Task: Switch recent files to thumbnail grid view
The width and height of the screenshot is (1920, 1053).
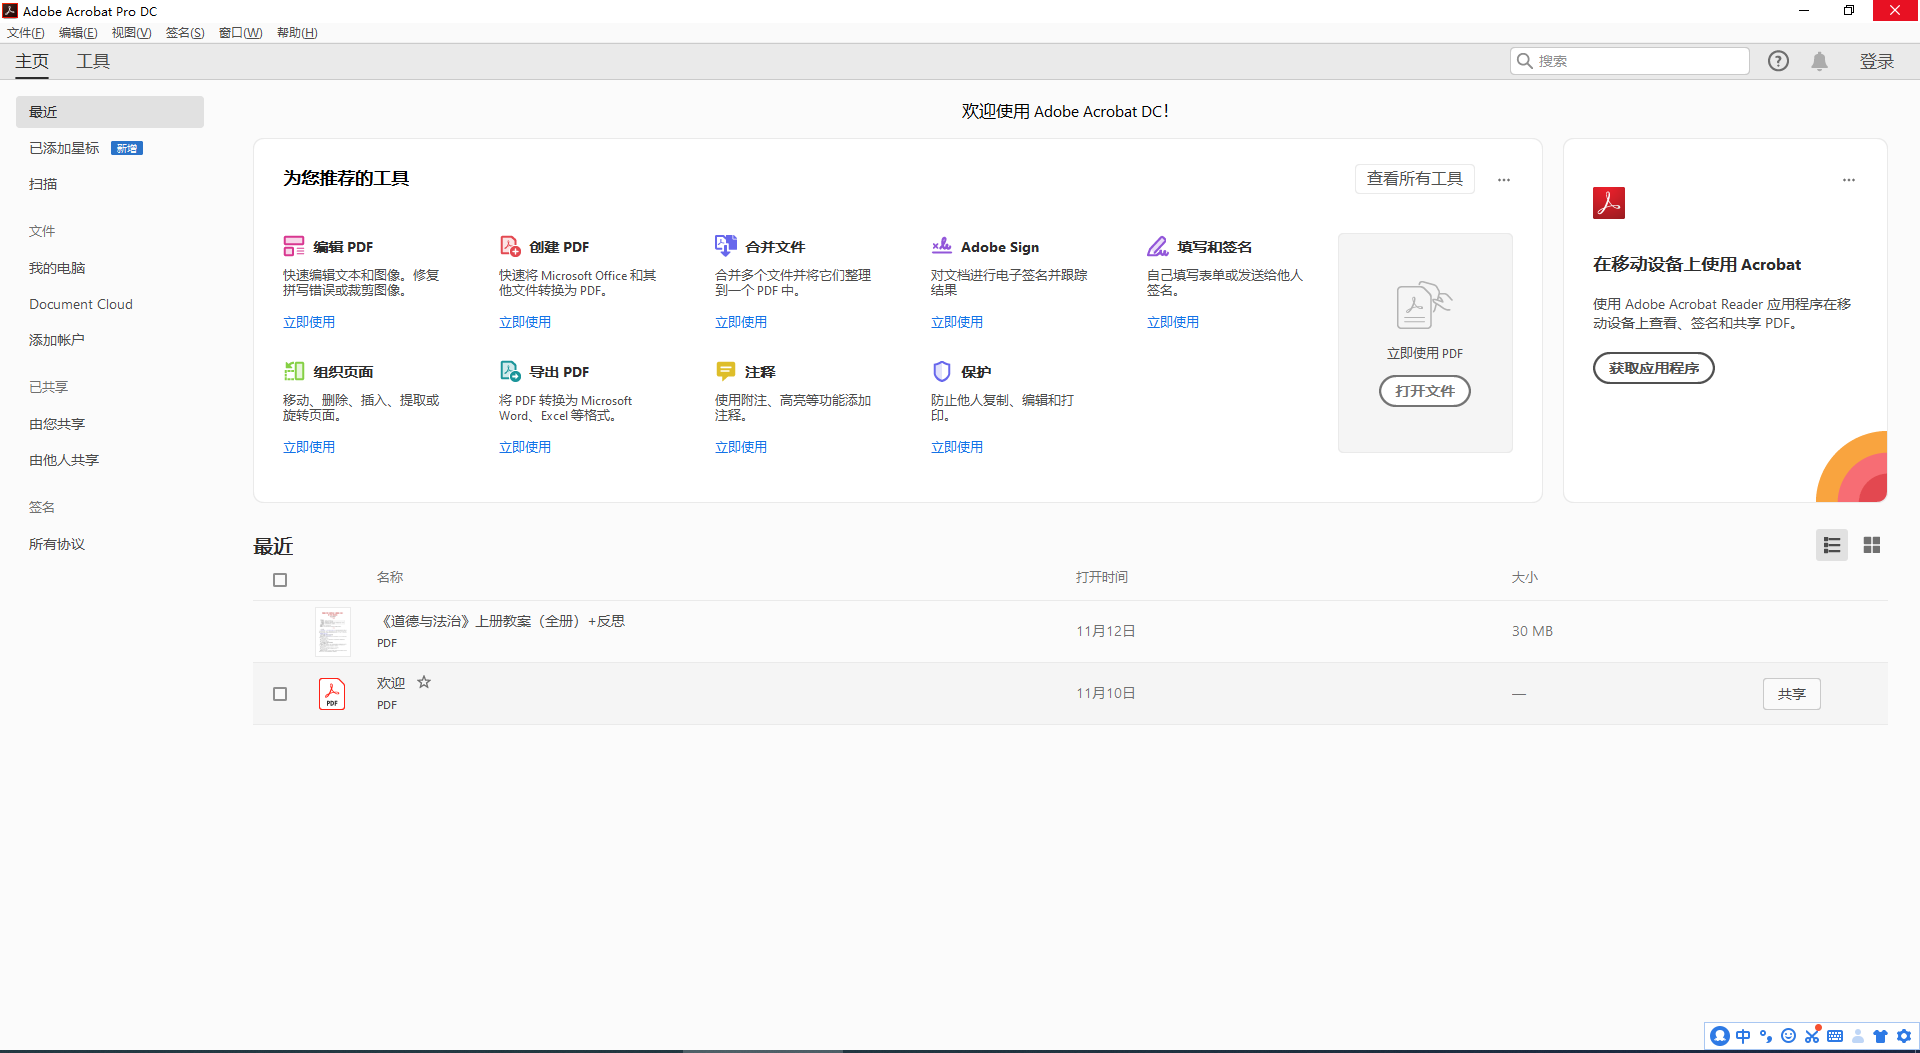Action: [x=1872, y=545]
